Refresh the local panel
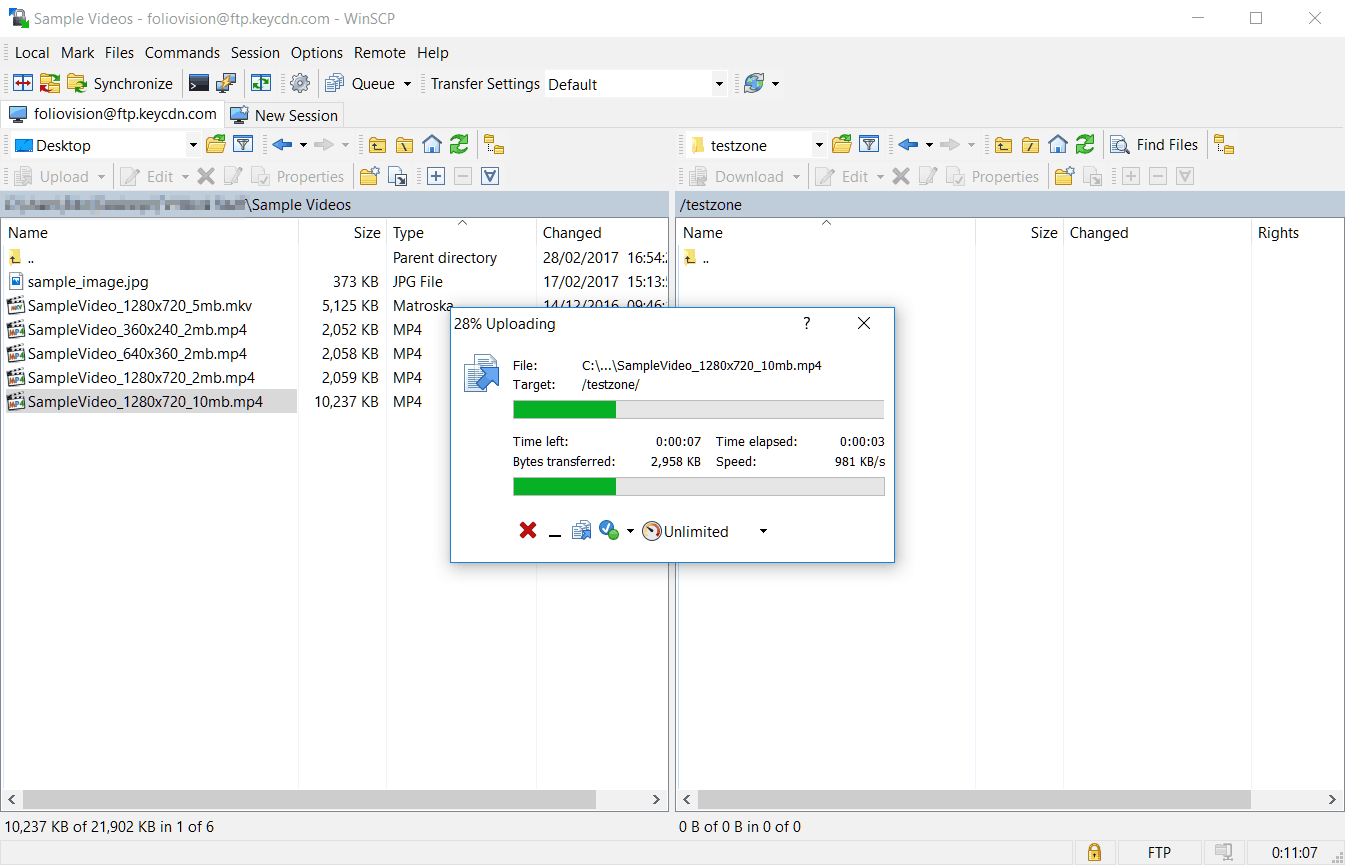 459,145
